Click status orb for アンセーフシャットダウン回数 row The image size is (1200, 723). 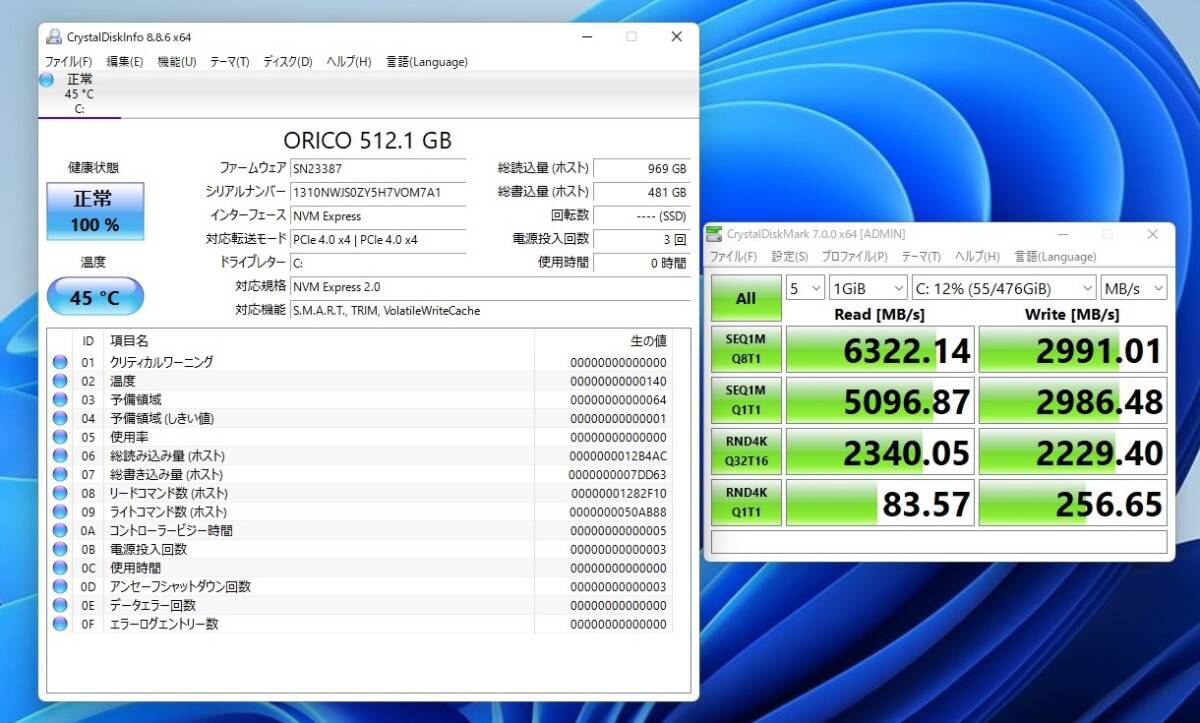pos(60,586)
